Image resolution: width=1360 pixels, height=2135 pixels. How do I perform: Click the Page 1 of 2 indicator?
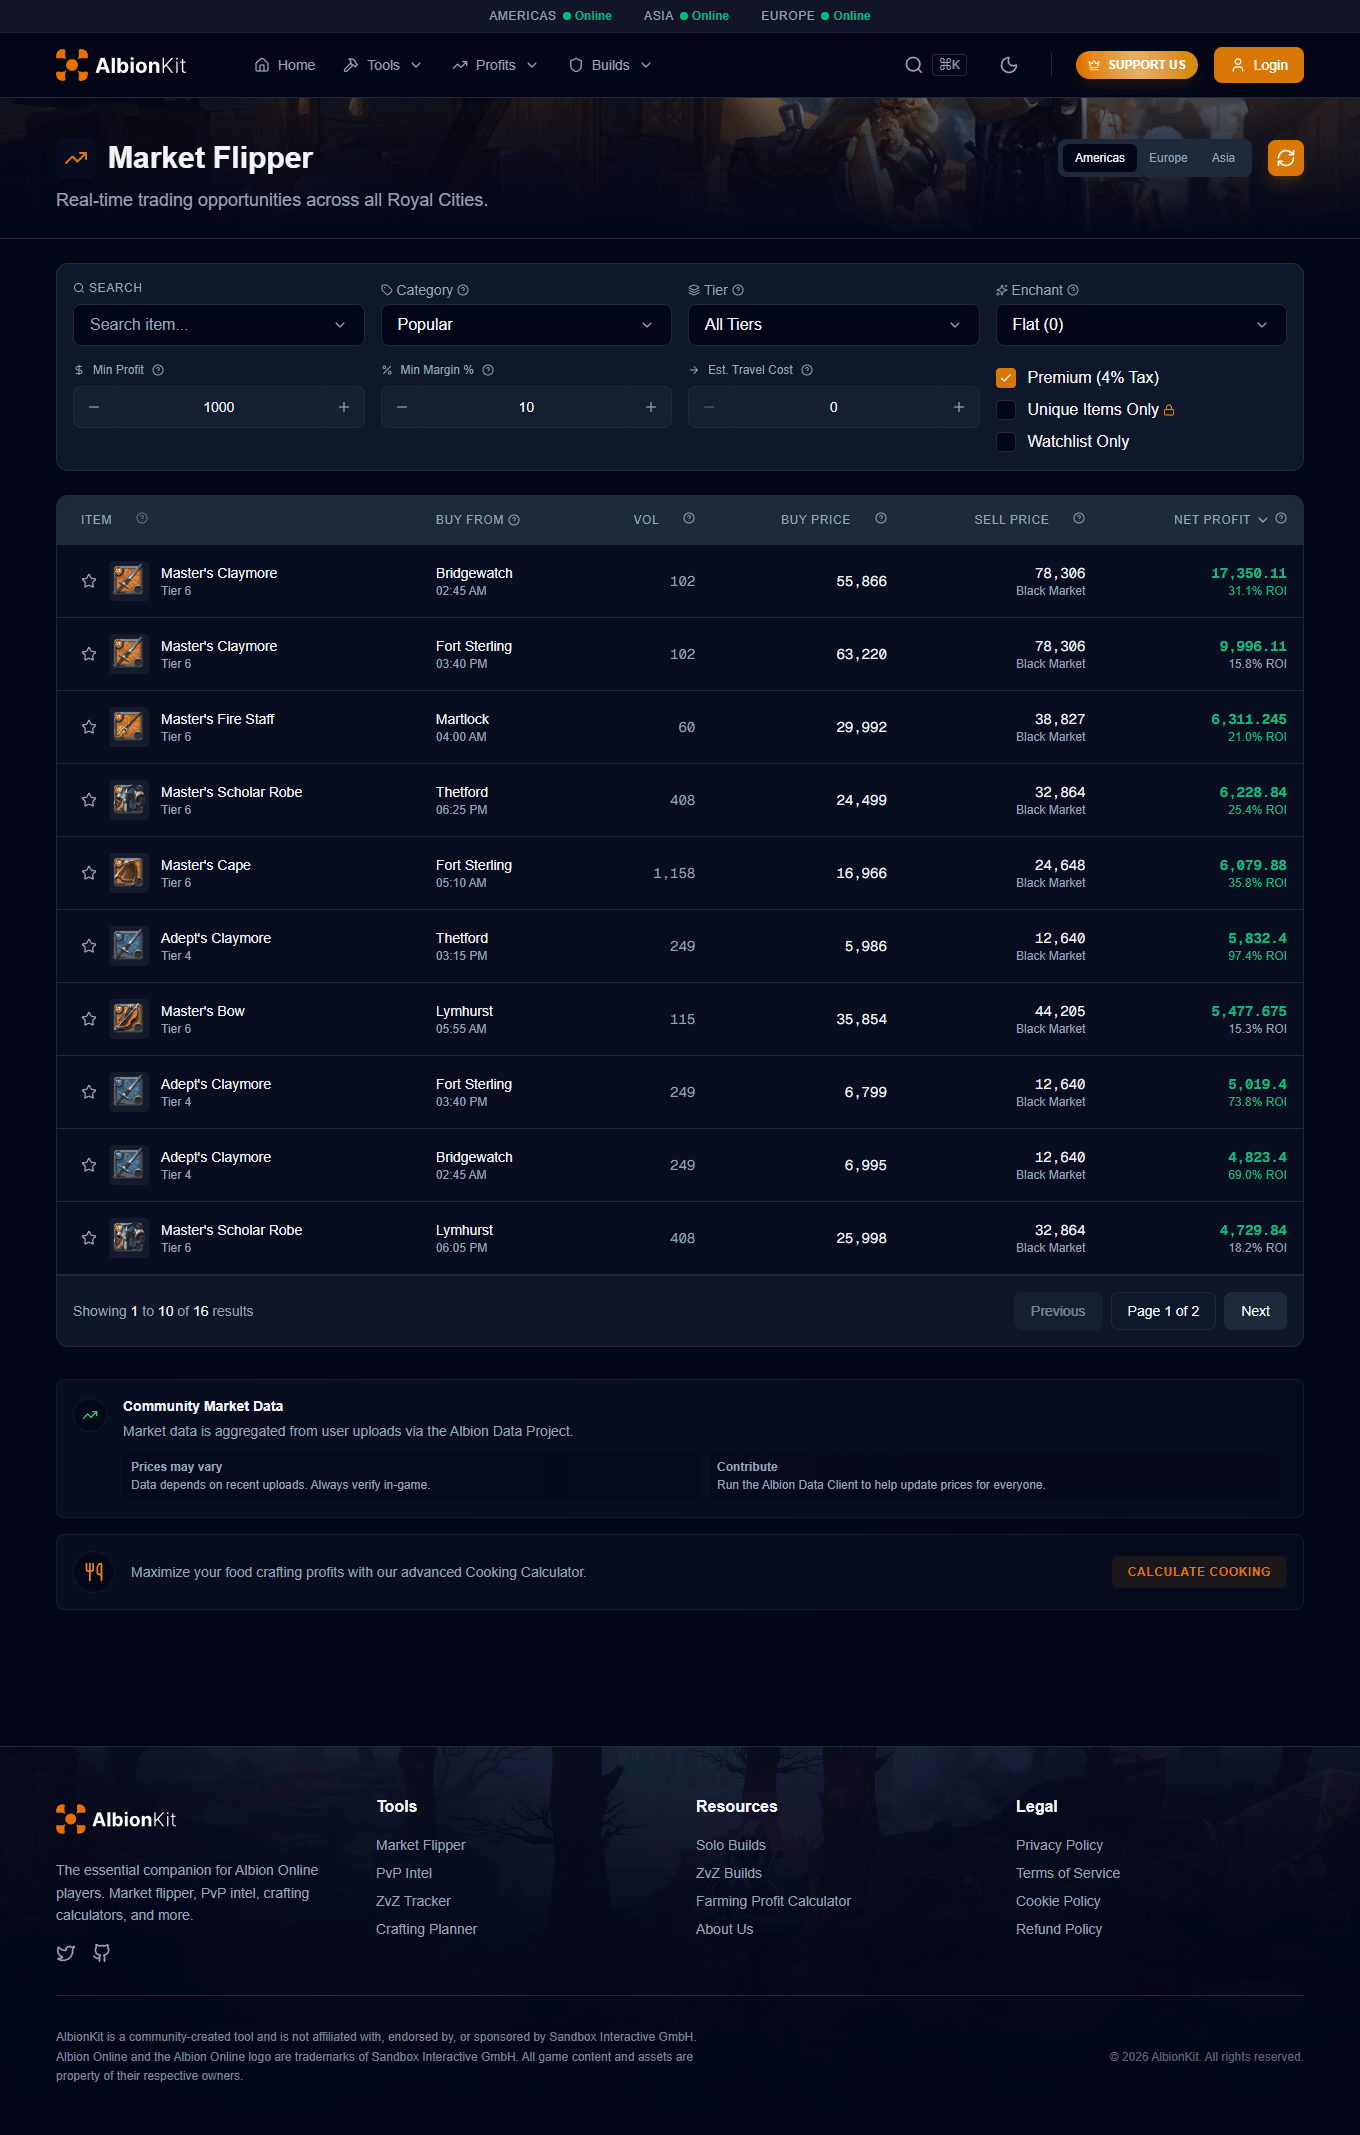pos(1163,1311)
